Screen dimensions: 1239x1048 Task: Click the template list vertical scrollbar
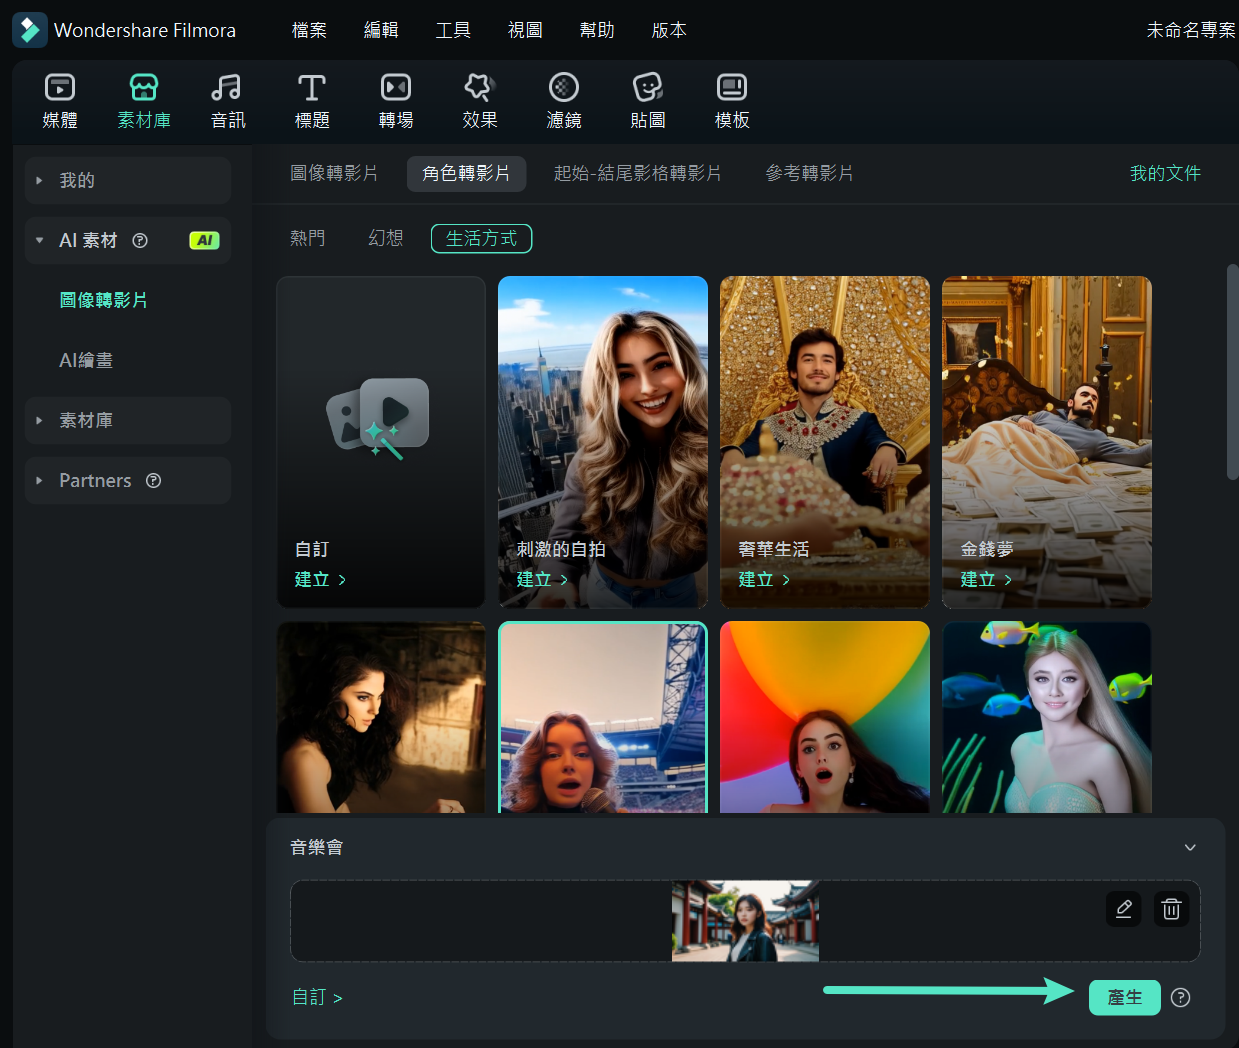(1232, 372)
